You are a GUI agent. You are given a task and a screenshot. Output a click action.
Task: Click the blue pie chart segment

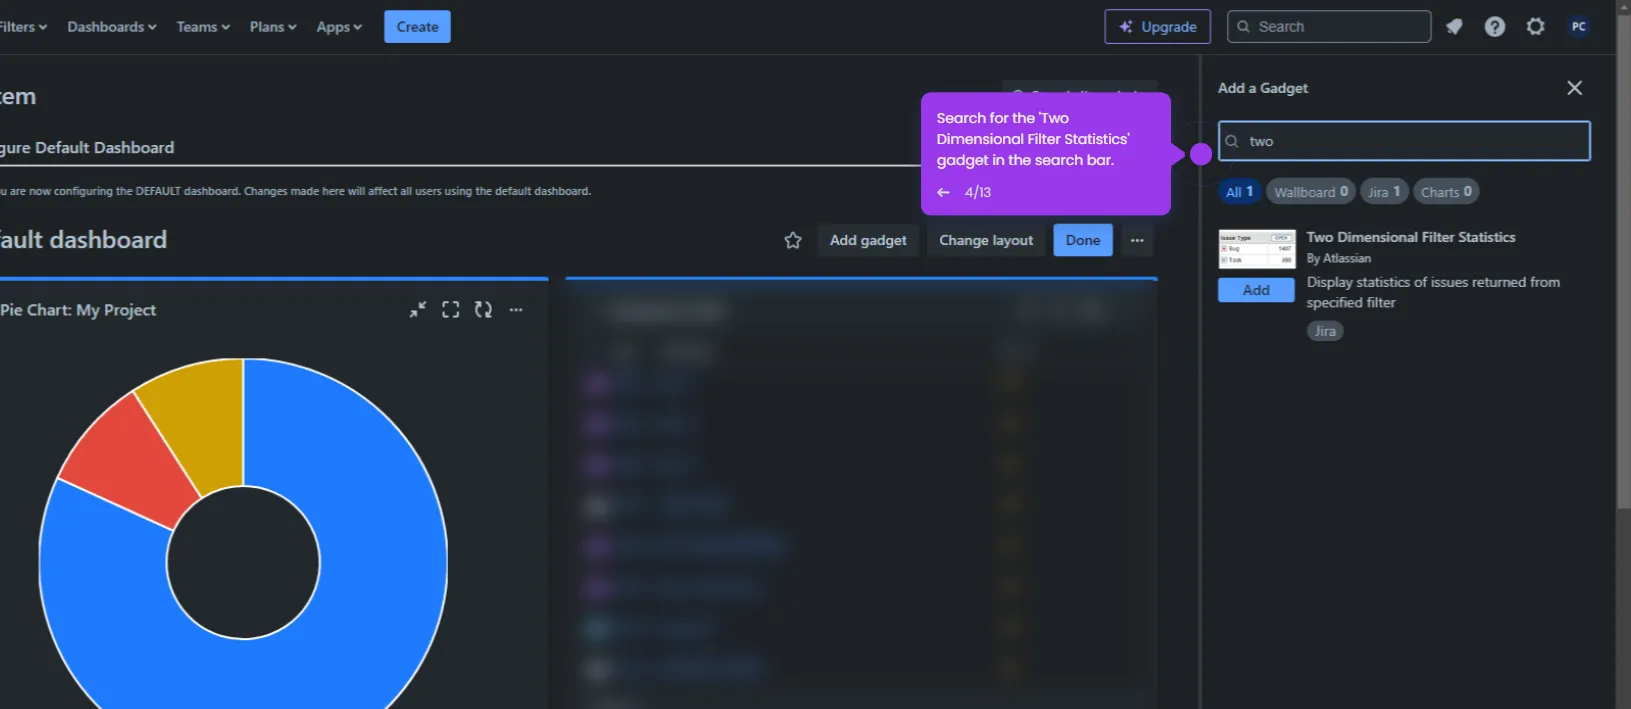pyautogui.click(x=380, y=560)
